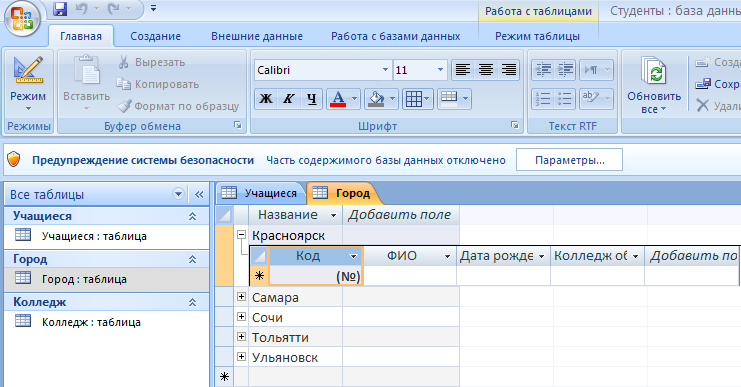Screen dimensions: 741x387
Task: Click the (№) new record cell
Action: pos(316,276)
